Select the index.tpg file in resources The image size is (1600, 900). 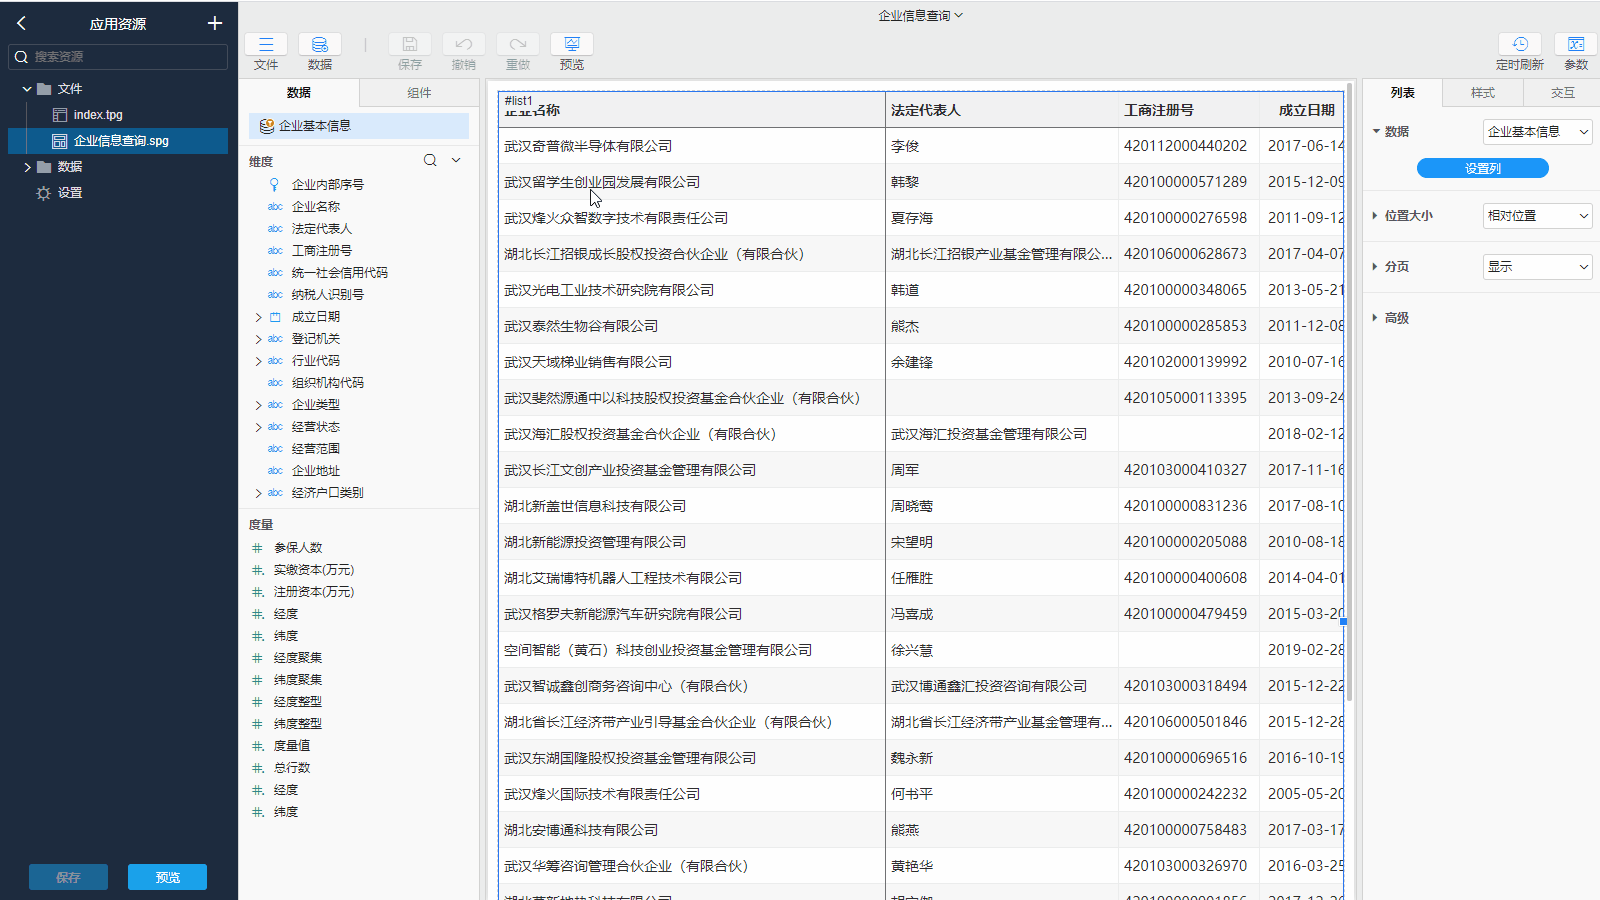click(x=98, y=114)
